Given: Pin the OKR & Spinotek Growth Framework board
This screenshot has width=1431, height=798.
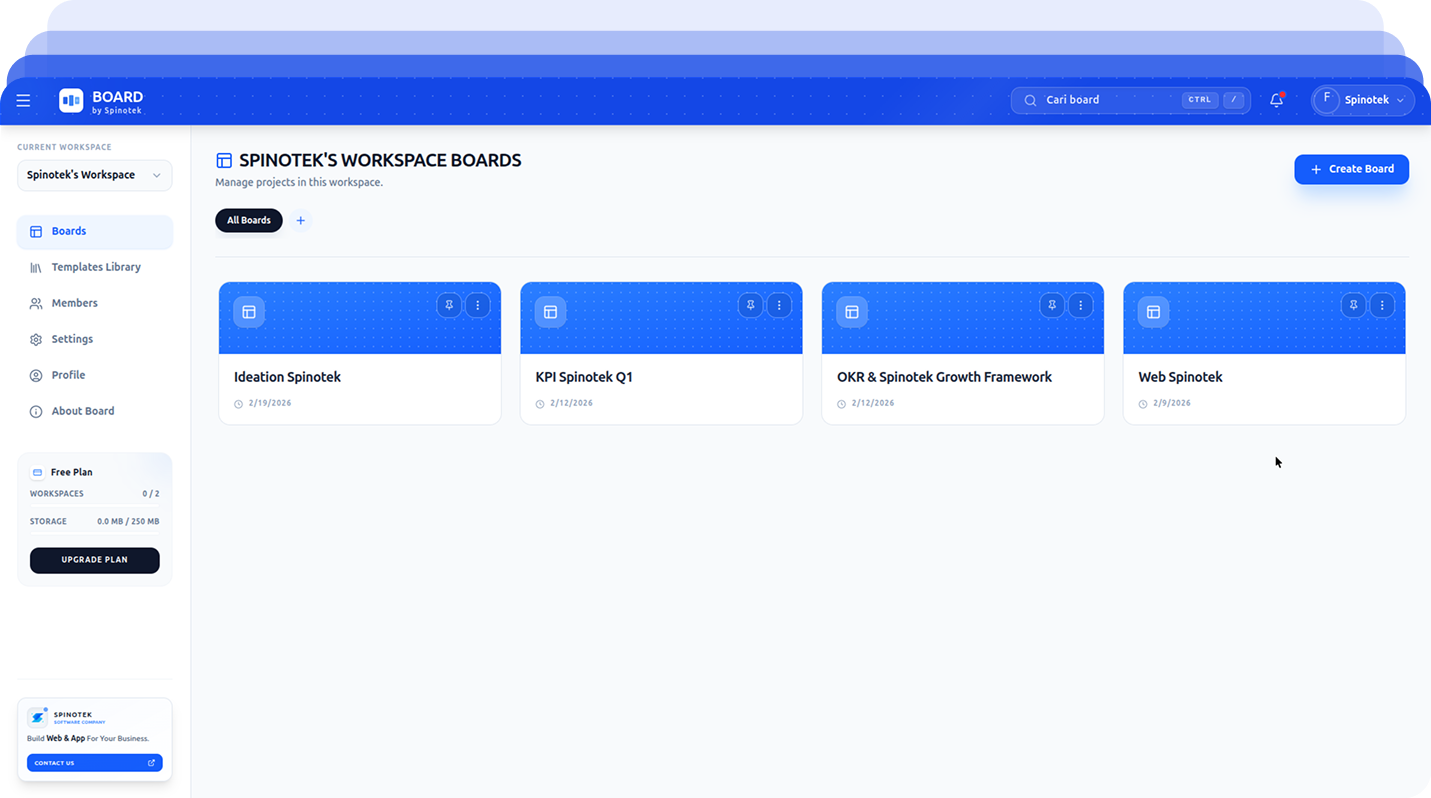Looking at the screenshot, I should point(1051,305).
